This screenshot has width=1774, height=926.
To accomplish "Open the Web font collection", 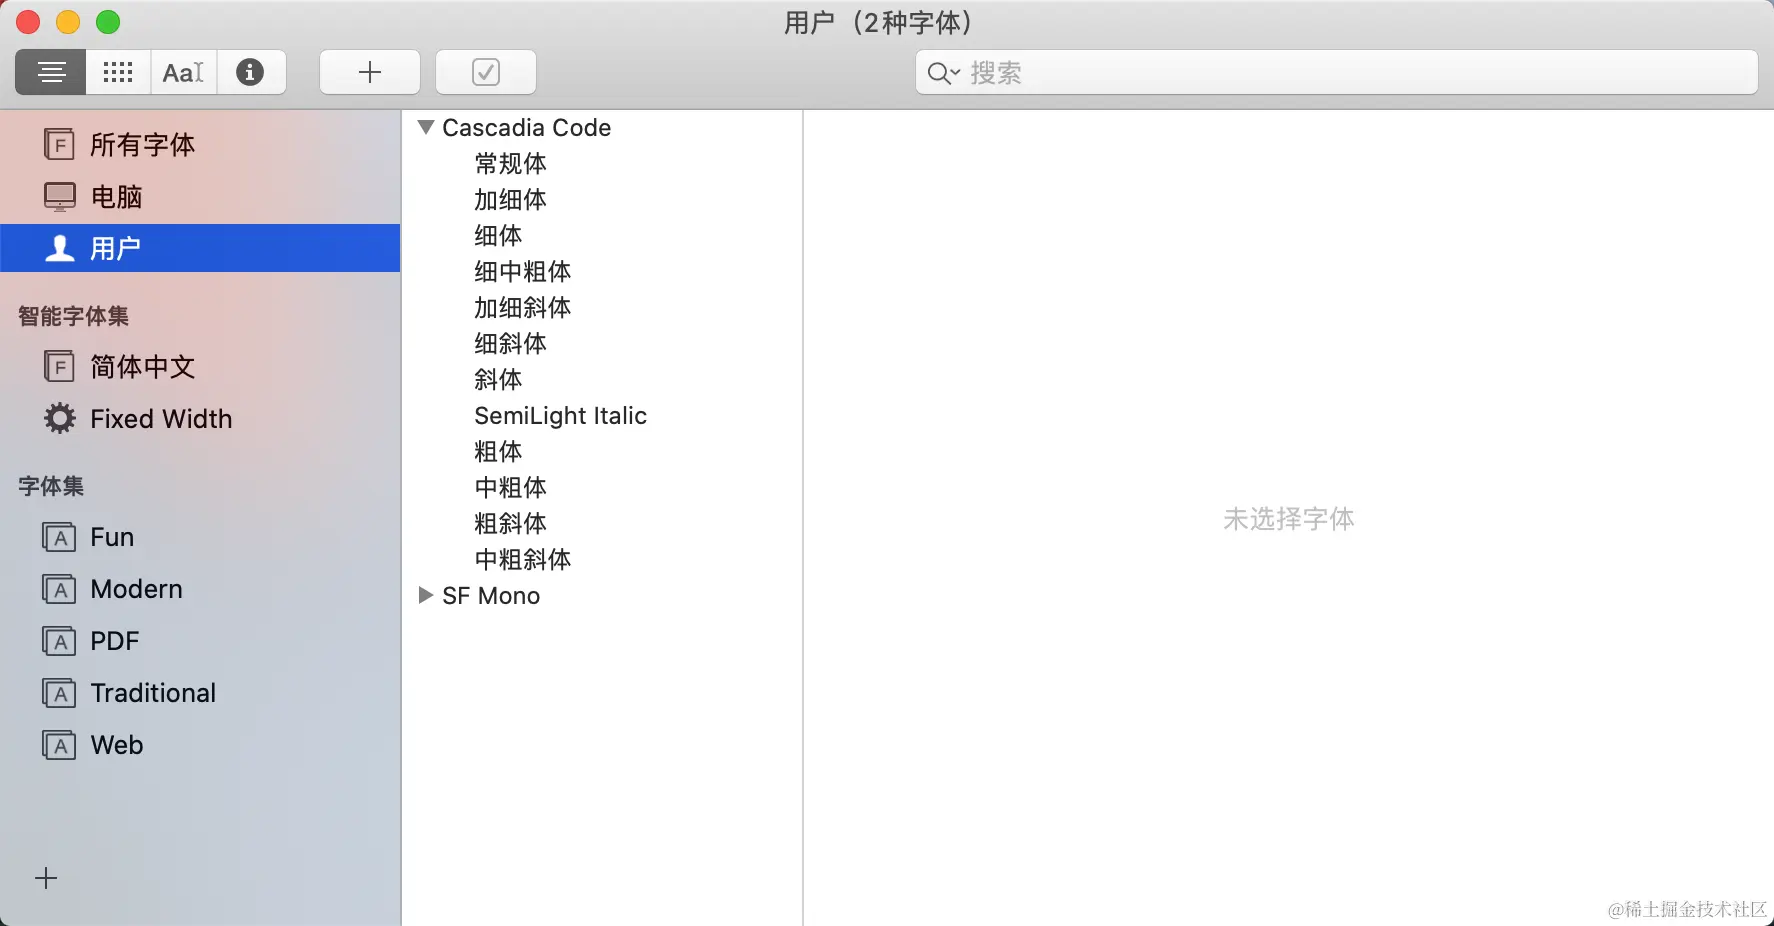I will pos(200,745).
